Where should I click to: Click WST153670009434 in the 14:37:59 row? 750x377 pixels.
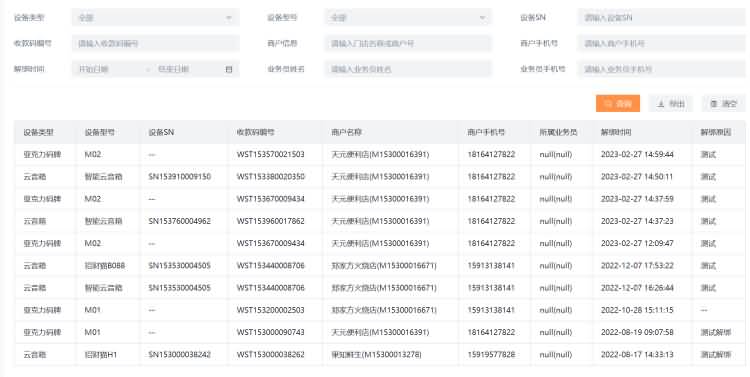(271, 199)
